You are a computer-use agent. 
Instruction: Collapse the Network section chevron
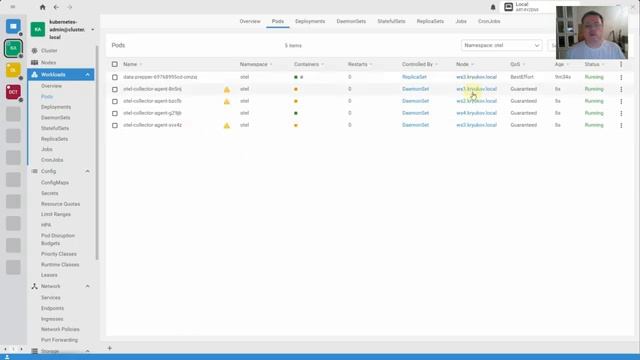tap(87, 287)
